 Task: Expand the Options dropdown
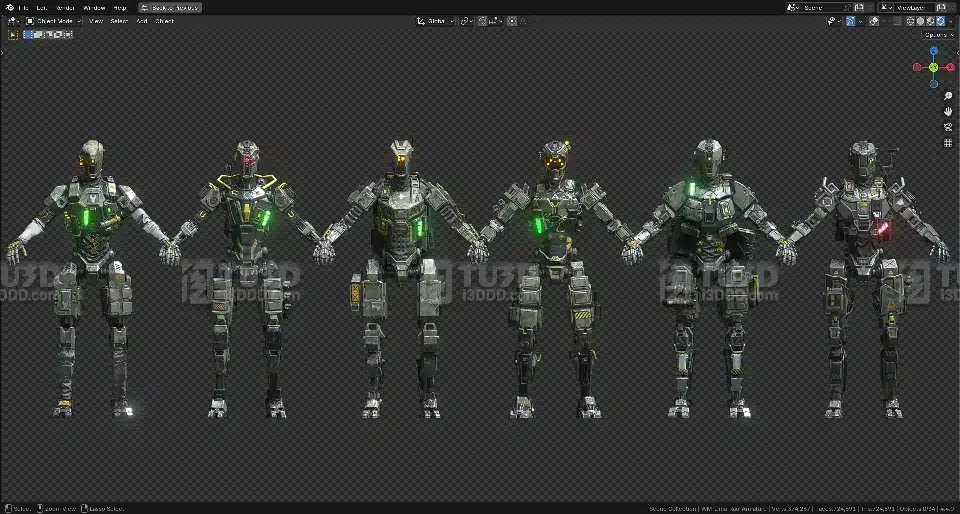[938, 34]
